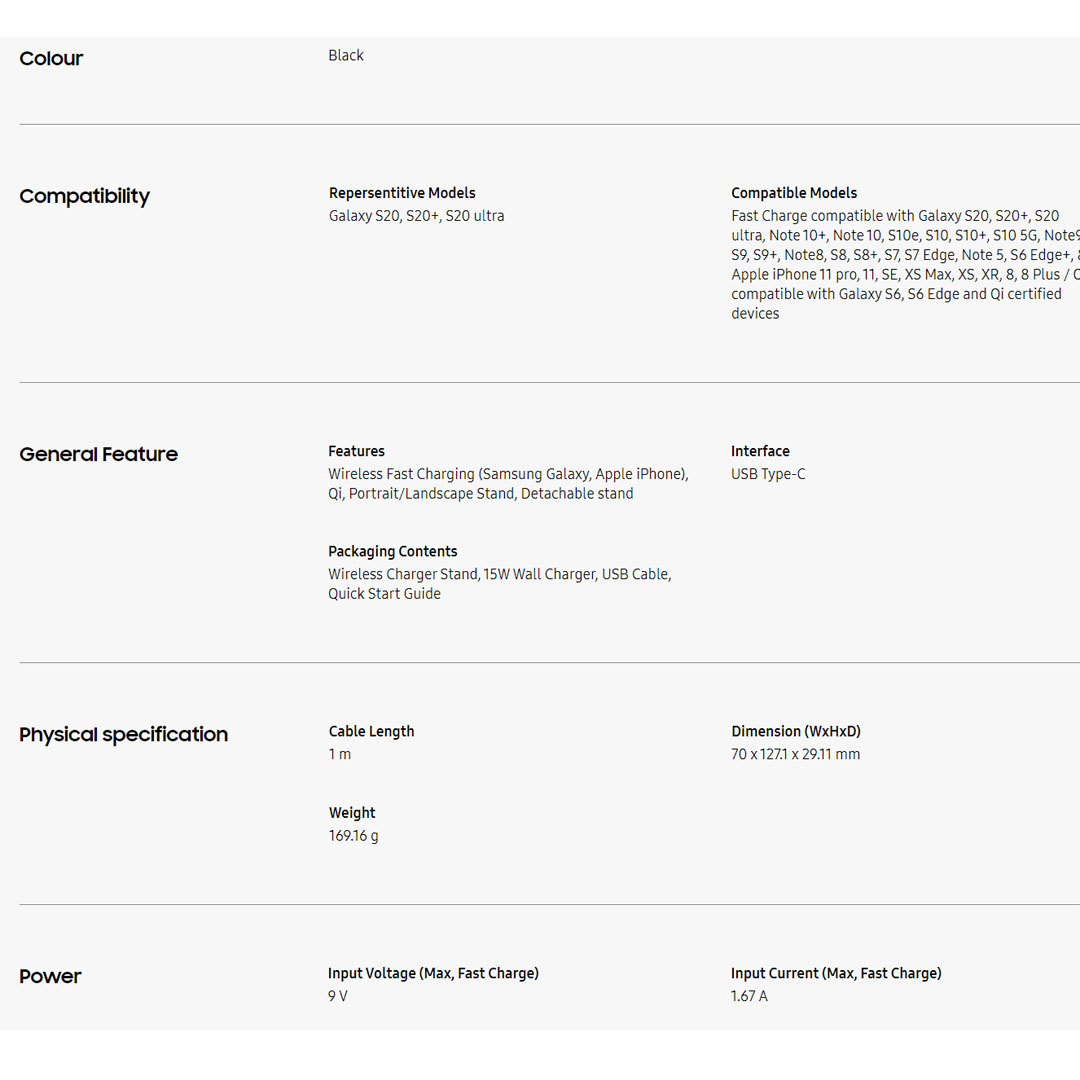Click the Physical specification heading
Image resolution: width=1080 pixels, height=1080 pixels.
coord(123,735)
